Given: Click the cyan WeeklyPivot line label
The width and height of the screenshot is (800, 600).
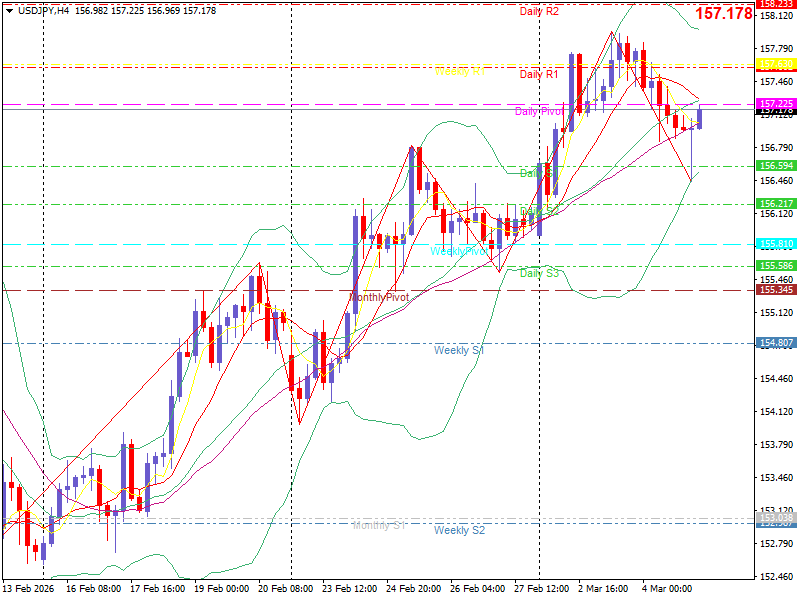Looking at the screenshot, I should point(459,251).
